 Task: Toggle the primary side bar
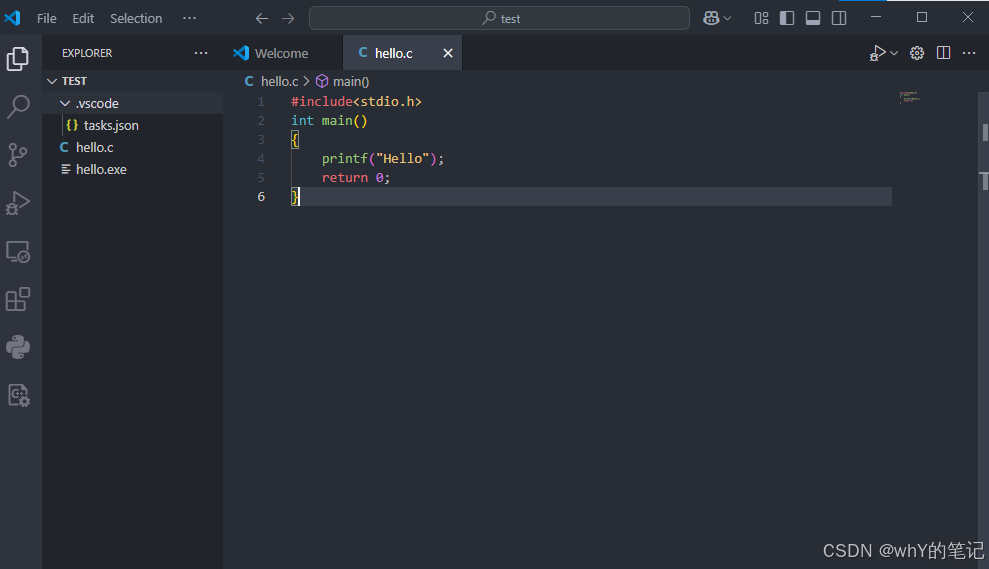[x=787, y=18]
